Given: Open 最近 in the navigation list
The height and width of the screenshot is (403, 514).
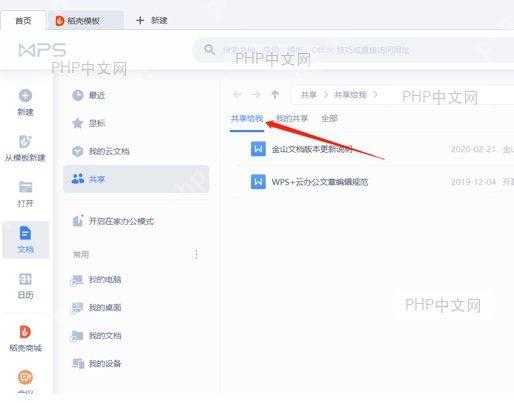Looking at the screenshot, I should [x=136, y=95].
